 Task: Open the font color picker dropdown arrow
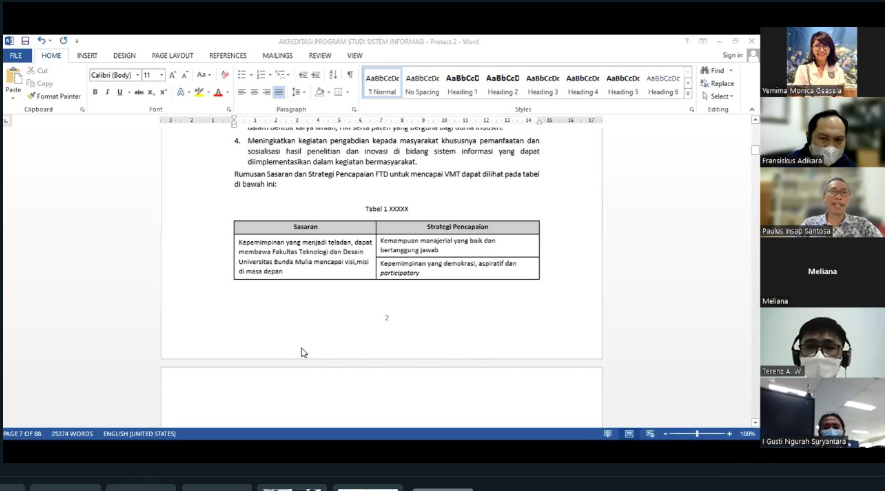[x=227, y=93]
